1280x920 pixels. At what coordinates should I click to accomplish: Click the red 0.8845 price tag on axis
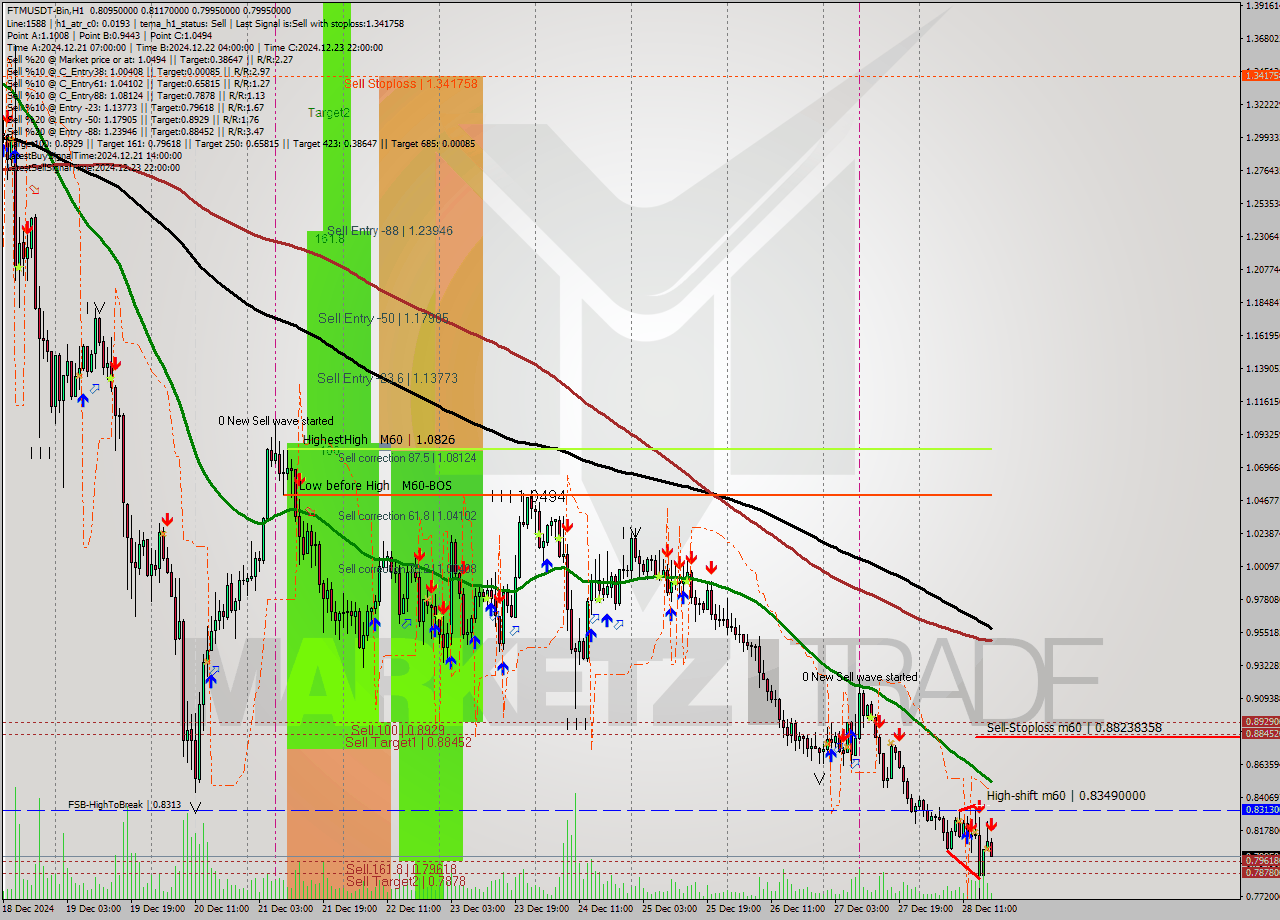tap(1260, 733)
